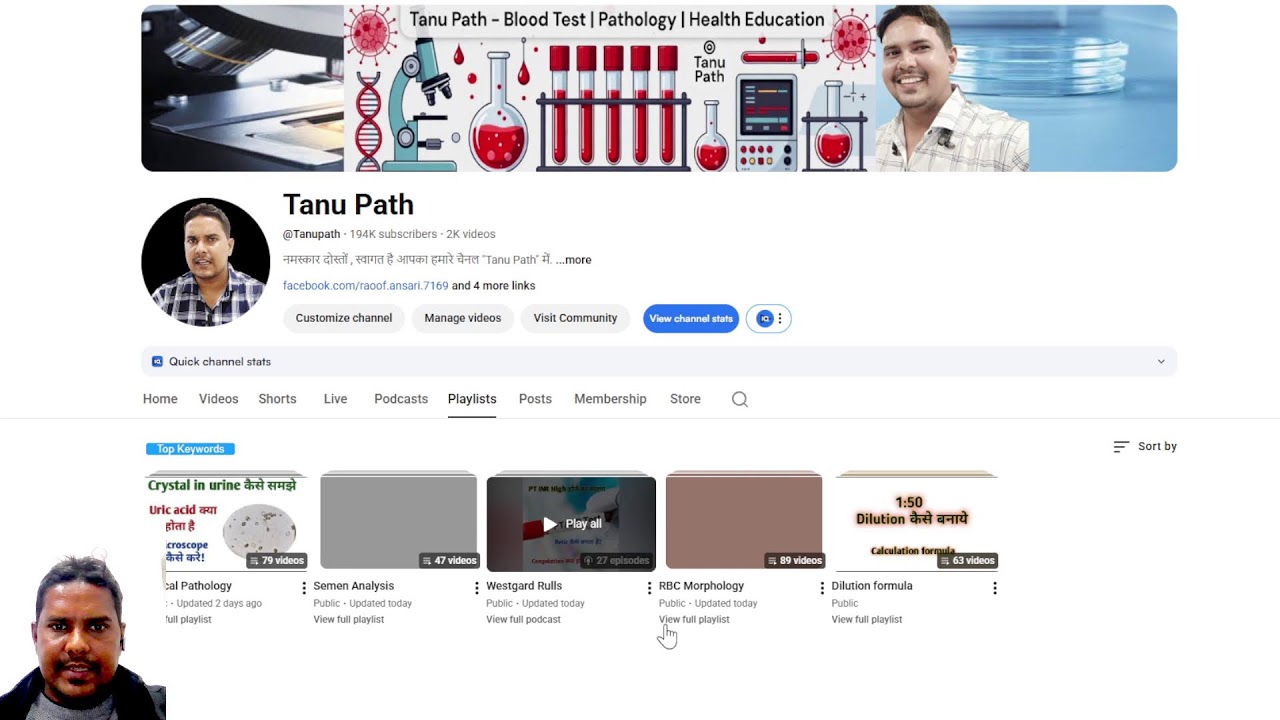
Task: Click 'and 4 more links'
Action: [x=493, y=286]
